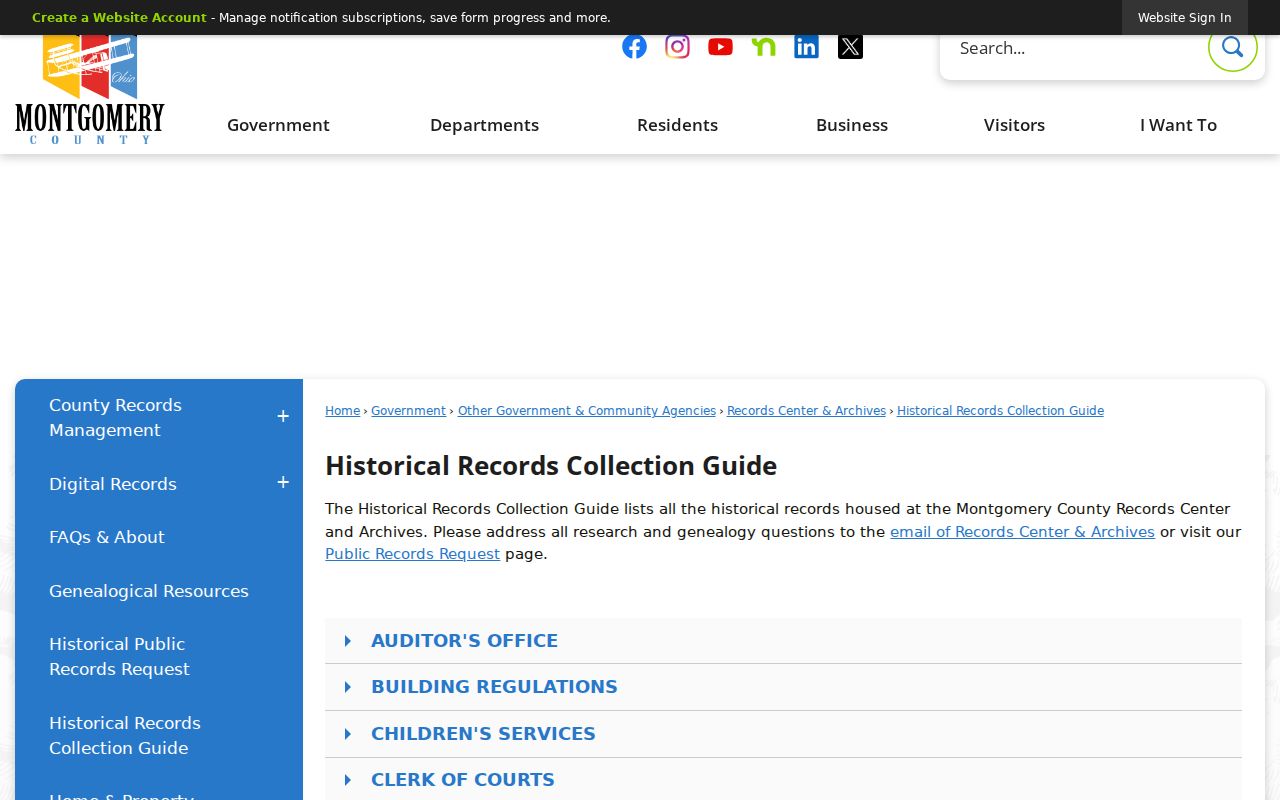The width and height of the screenshot is (1280, 800).
Task: Open Historical Public Records Request sidebar item
Action: 119,656
